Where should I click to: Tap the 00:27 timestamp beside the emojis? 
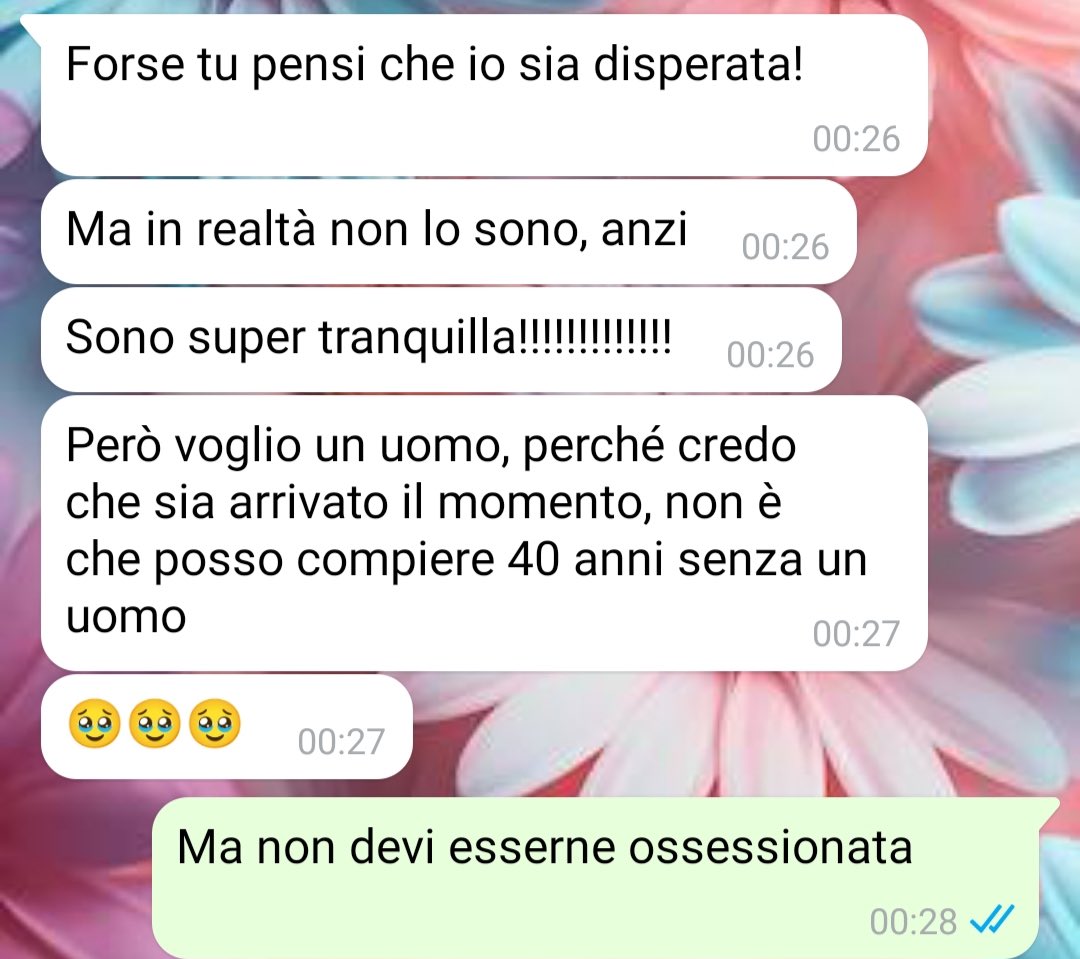[341, 741]
